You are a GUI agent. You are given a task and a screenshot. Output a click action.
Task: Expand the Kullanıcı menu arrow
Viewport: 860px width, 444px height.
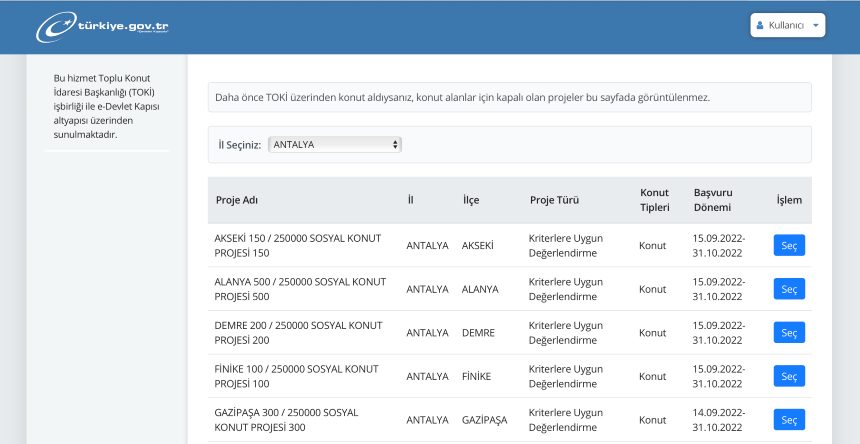pyautogui.click(x=816, y=25)
